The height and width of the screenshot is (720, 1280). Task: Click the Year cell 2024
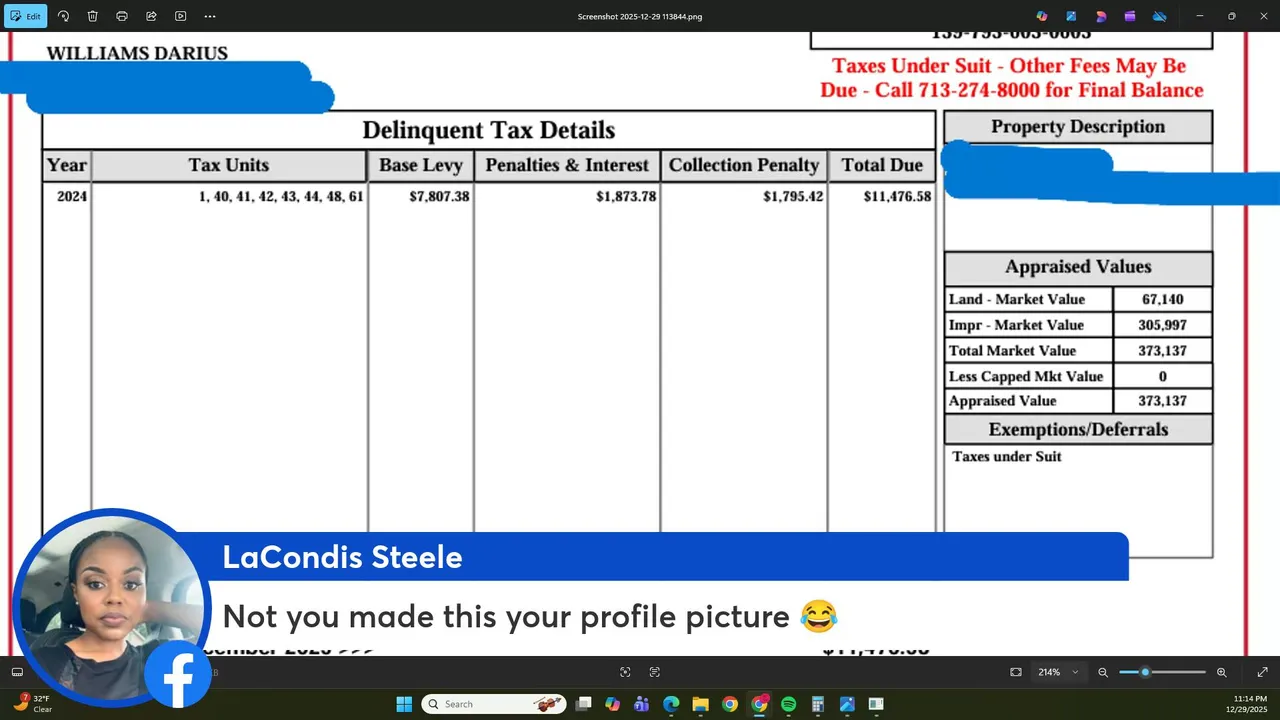[x=72, y=197]
